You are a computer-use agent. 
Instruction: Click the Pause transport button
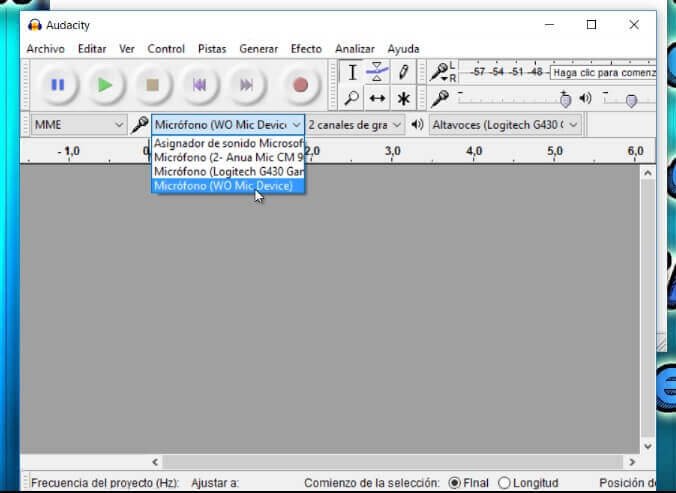[x=58, y=85]
